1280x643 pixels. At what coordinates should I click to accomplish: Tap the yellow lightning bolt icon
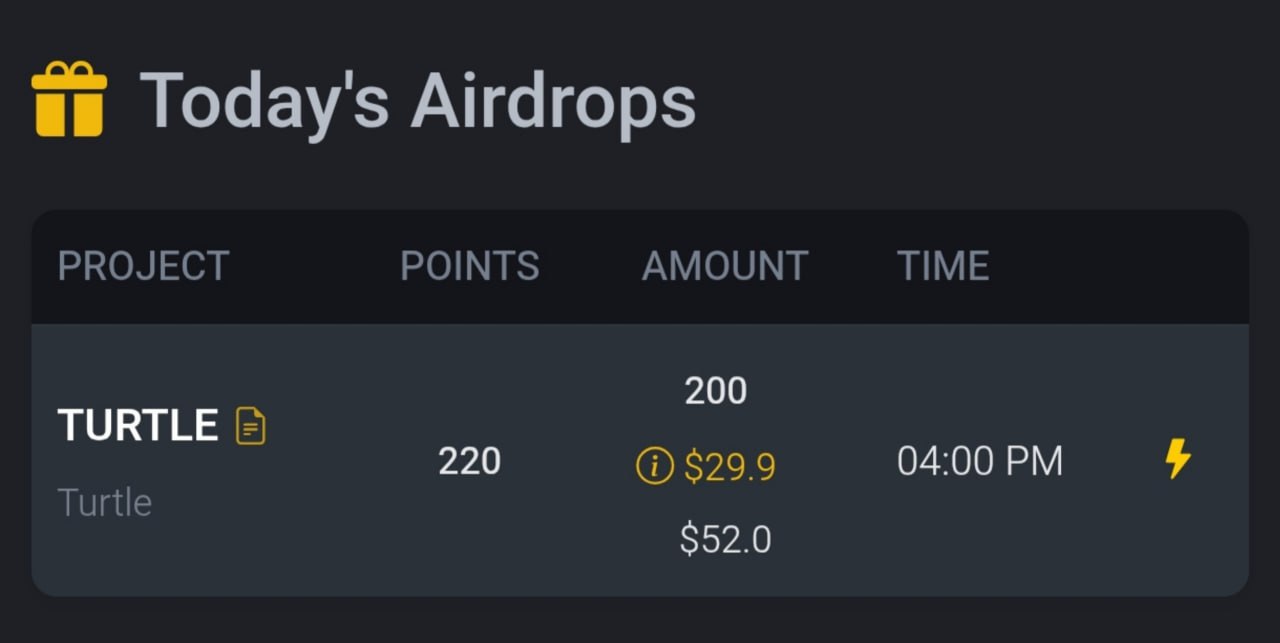point(1178,460)
